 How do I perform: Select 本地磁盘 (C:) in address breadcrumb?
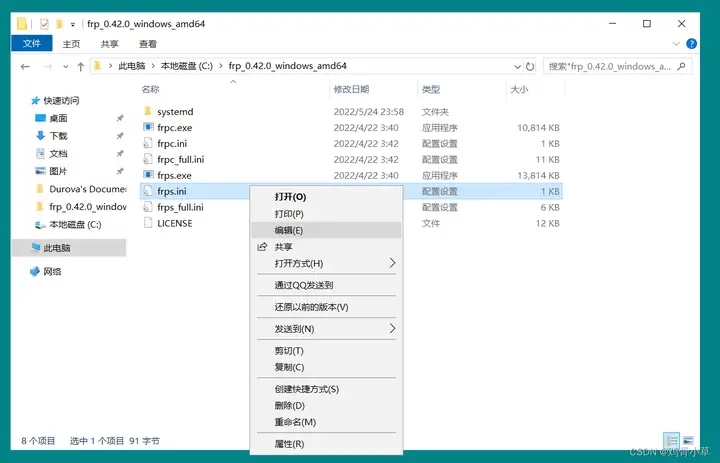pos(186,66)
